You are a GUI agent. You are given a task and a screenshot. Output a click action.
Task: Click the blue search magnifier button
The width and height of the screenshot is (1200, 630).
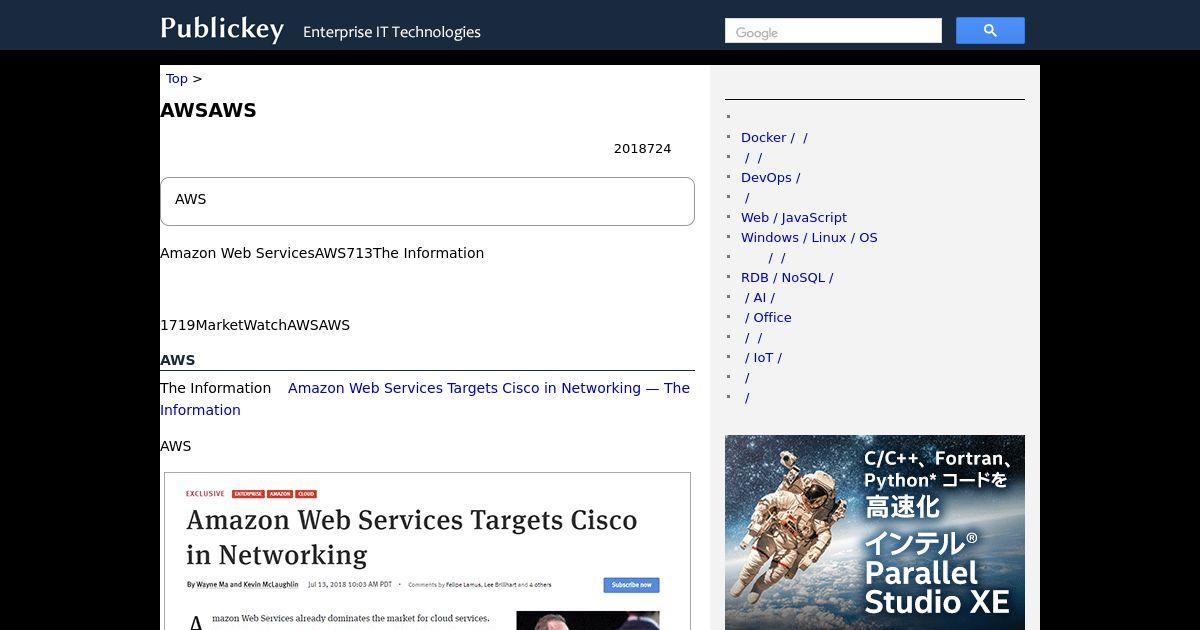pos(990,31)
